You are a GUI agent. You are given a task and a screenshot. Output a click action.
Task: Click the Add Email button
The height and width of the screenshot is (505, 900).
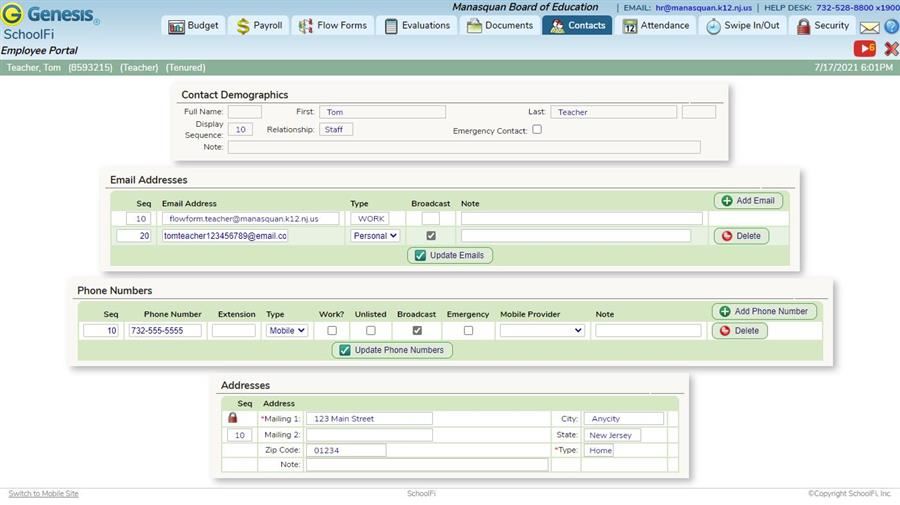pyautogui.click(x=748, y=201)
